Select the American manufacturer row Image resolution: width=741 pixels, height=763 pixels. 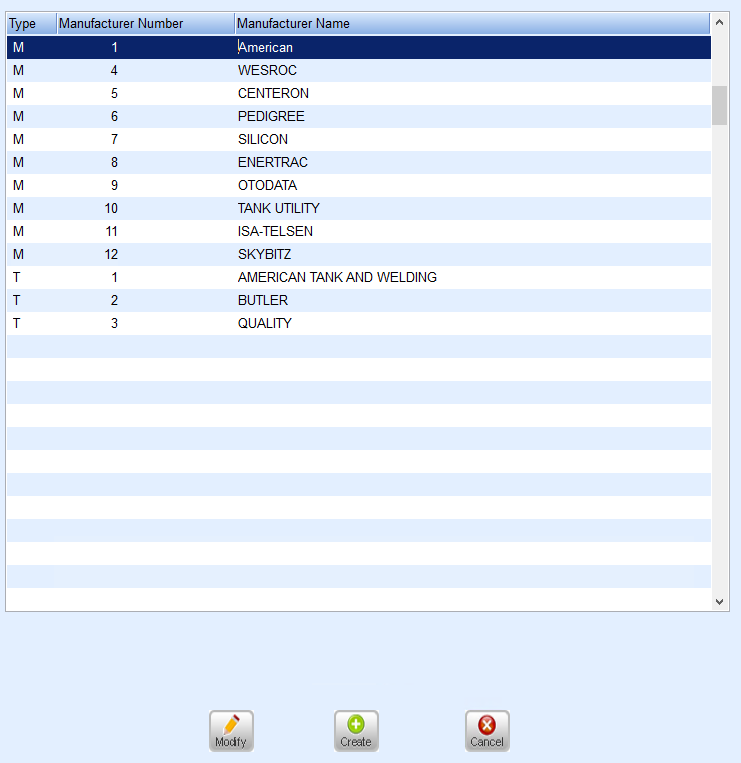click(359, 48)
